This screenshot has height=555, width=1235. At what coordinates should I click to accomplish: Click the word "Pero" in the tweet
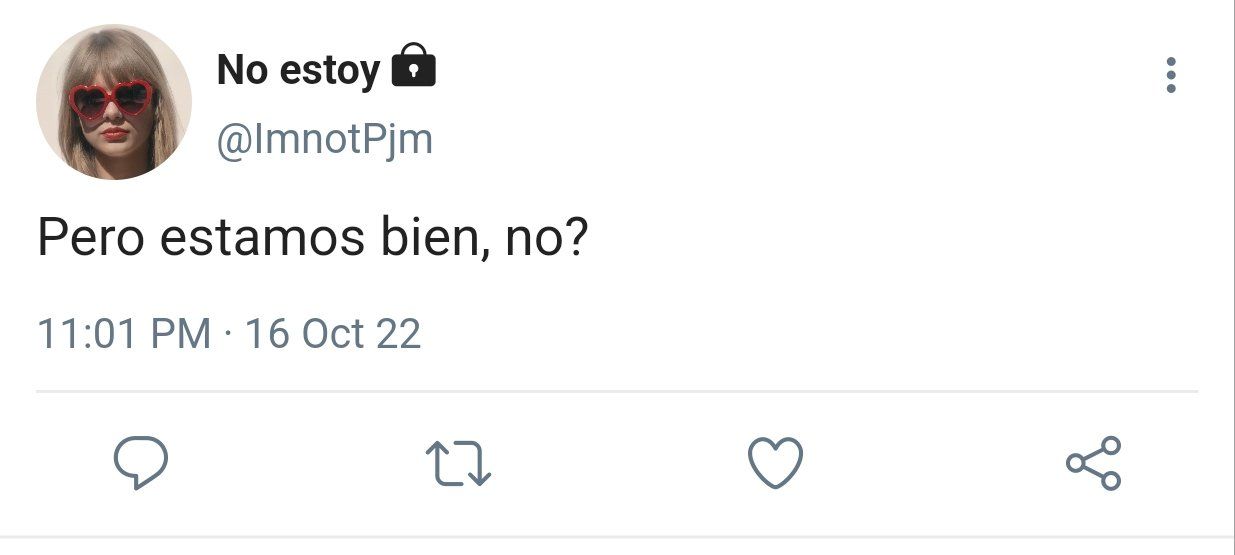(91, 239)
